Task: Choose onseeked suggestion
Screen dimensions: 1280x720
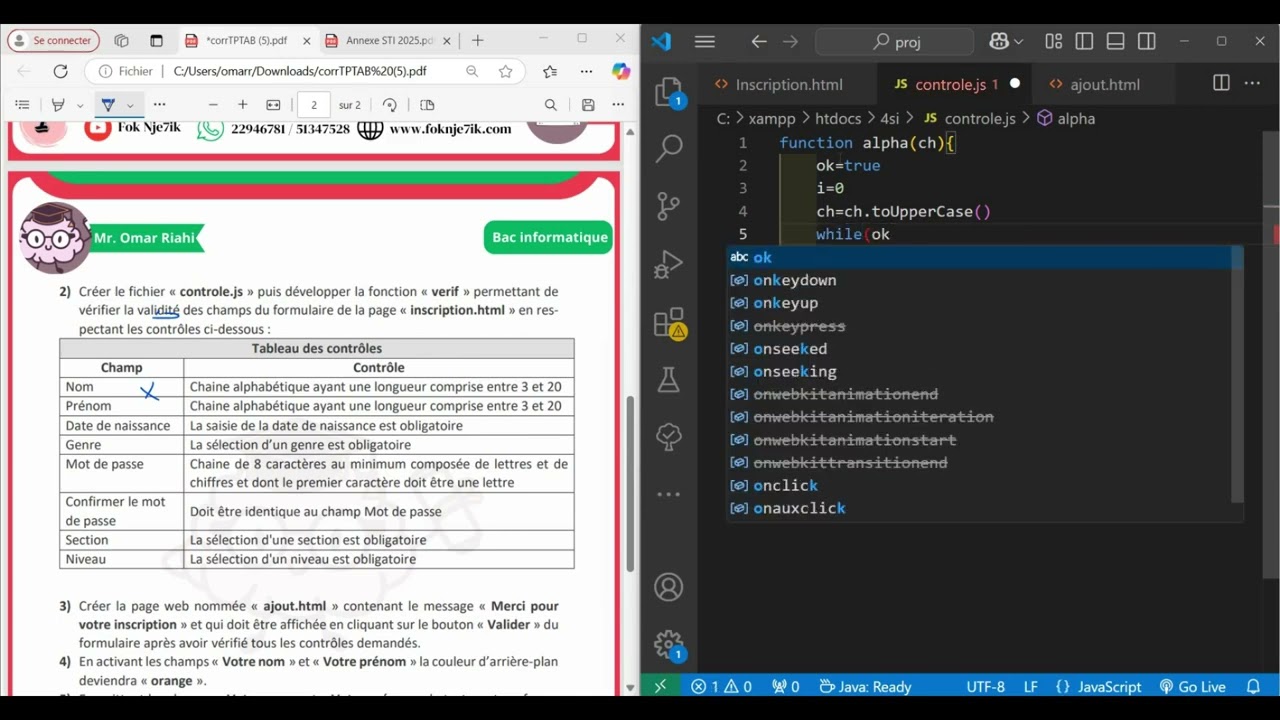Action: 985,349
